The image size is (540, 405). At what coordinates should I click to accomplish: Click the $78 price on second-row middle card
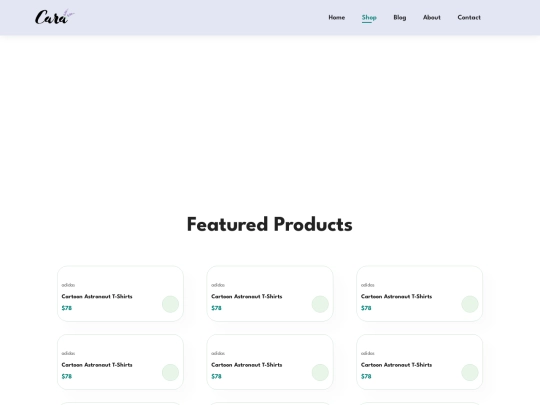[216, 376]
